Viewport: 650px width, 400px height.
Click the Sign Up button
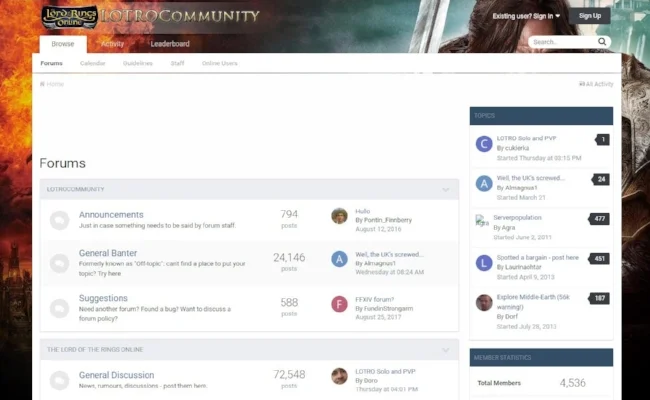click(x=589, y=16)
